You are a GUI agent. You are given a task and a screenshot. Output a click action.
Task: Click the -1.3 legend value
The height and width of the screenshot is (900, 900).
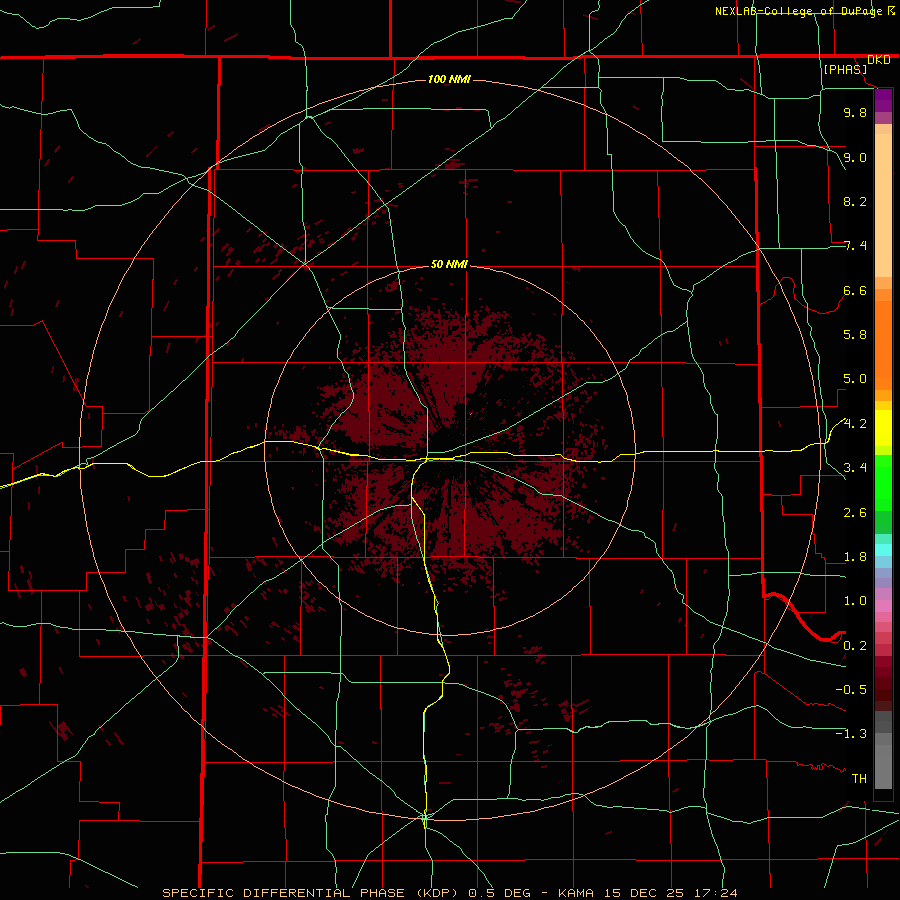pos(851,734)
